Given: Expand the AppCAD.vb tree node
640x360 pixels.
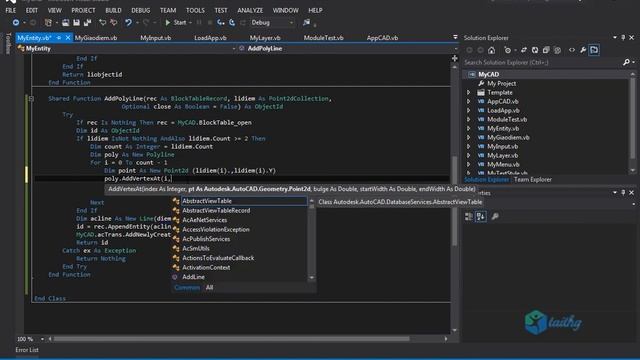Looking at the screenshot, I should pos(469,102).
